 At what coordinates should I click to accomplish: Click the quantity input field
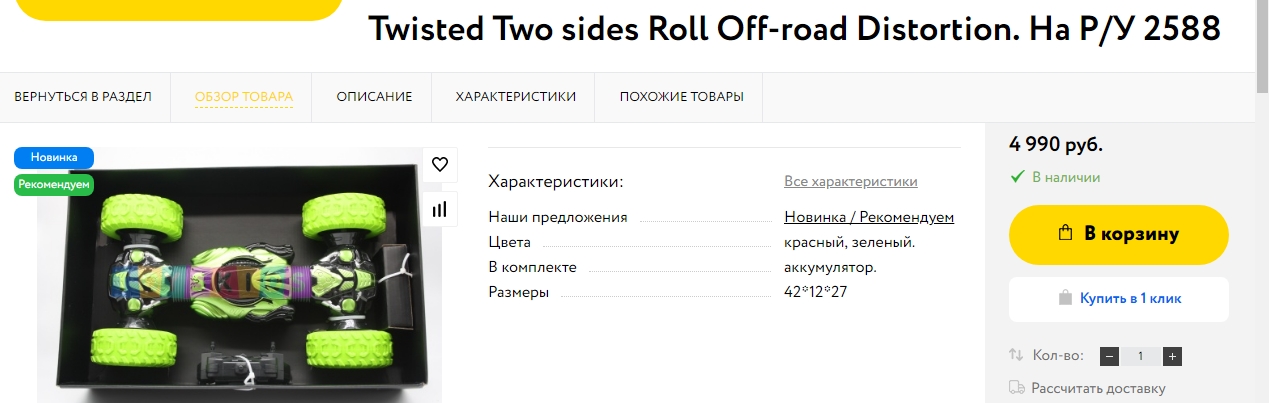tap(1141, 356)
